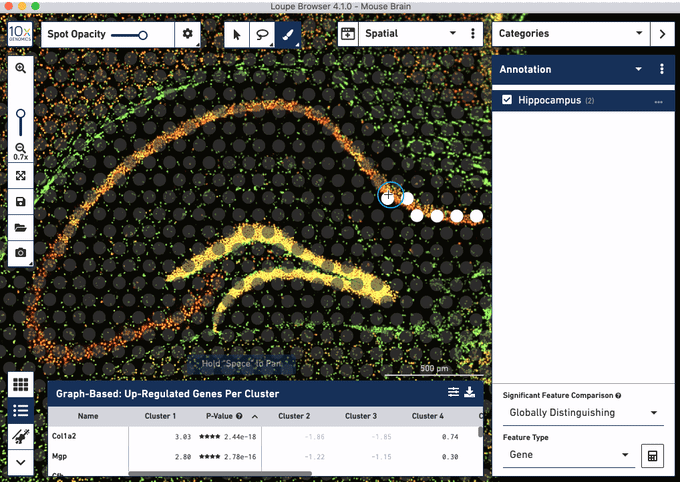Click the horizontal table scrollbar

pos(220,473)
